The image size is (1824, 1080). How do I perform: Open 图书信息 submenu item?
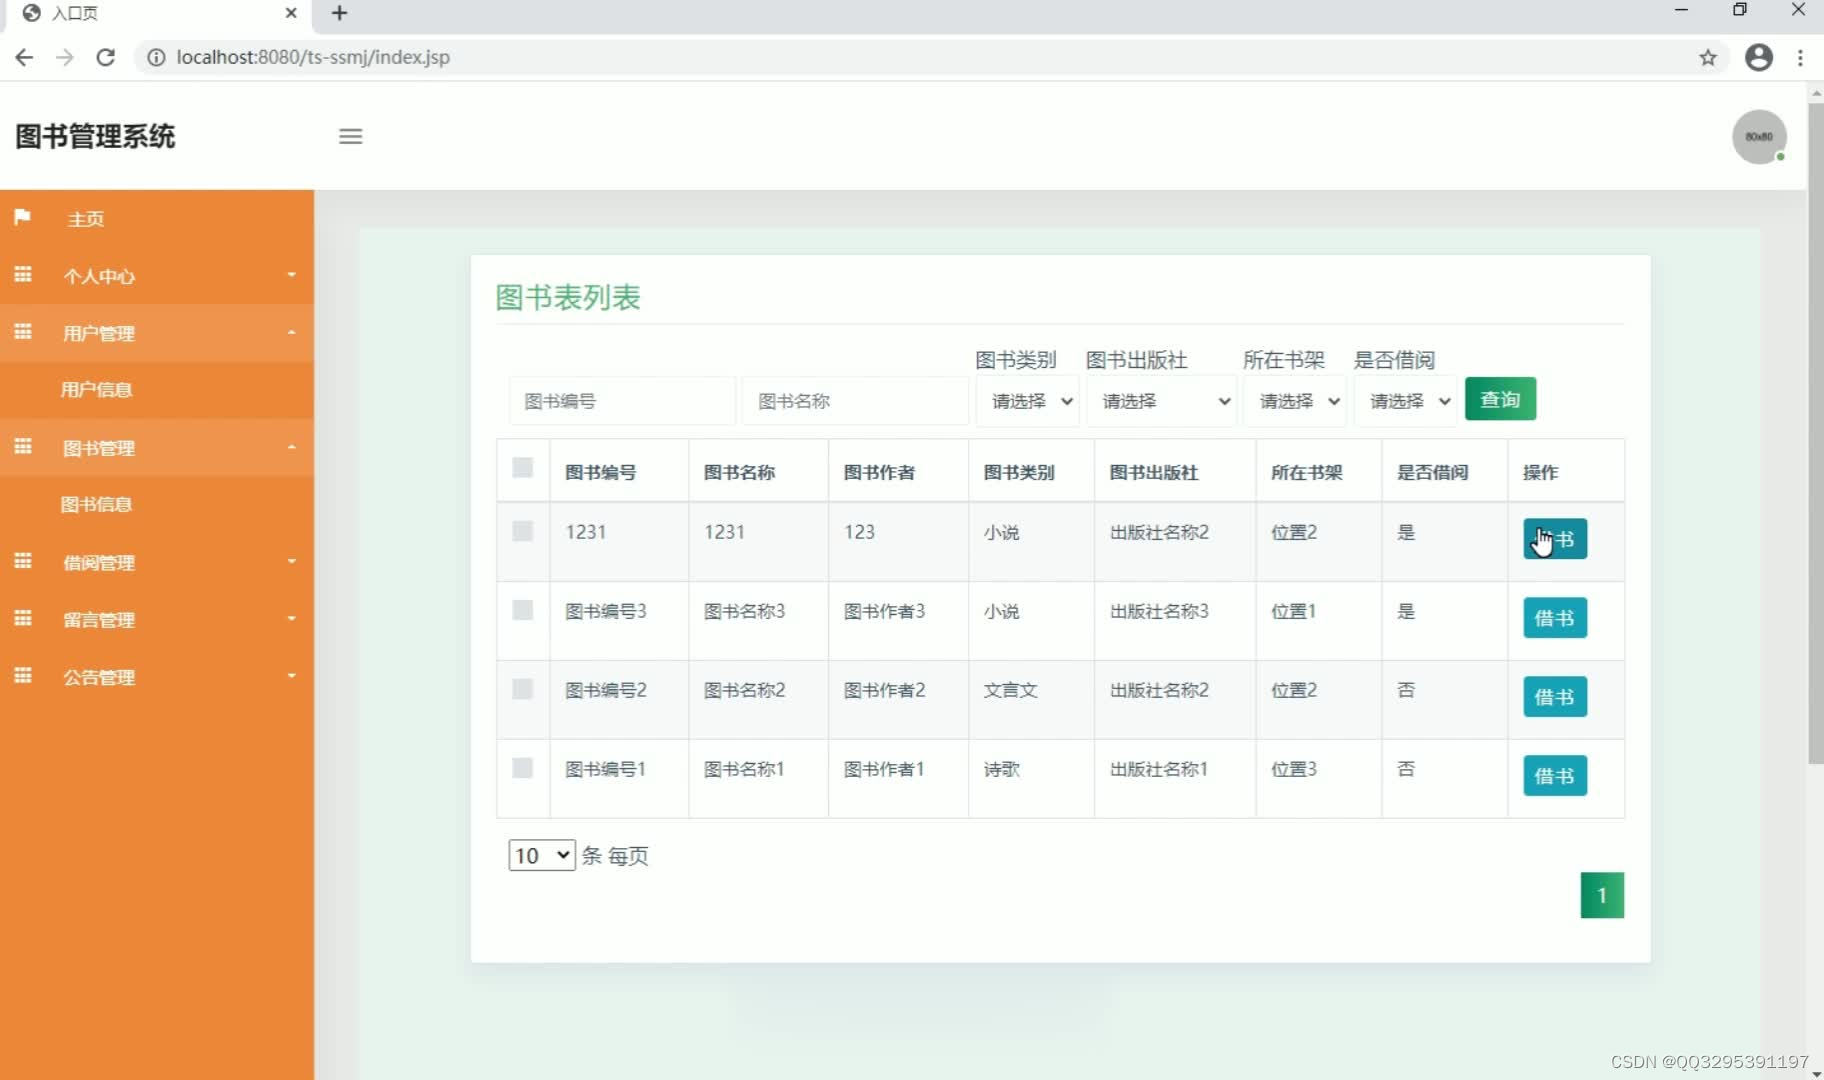96,505
